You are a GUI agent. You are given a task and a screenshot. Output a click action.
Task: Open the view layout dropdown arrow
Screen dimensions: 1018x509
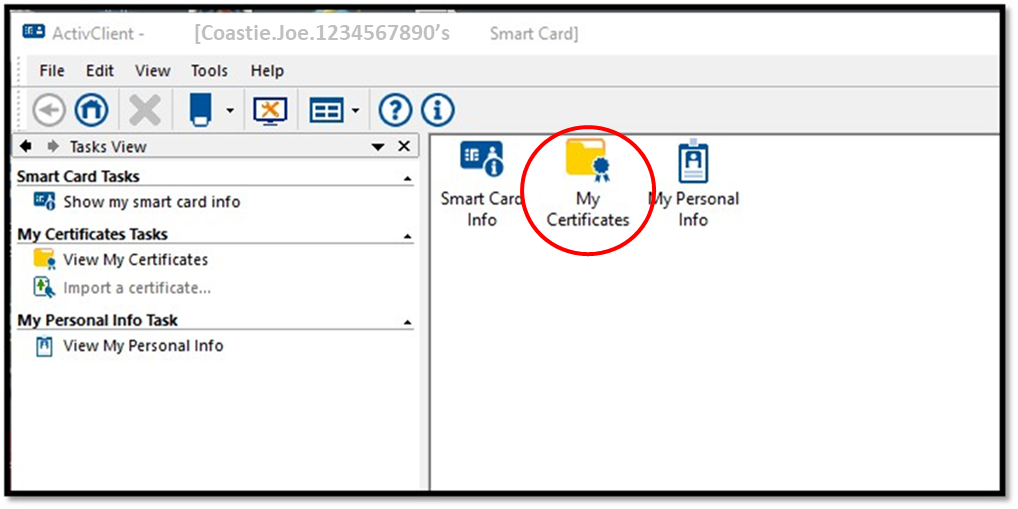pyautogui.click(x=354, y=111)
